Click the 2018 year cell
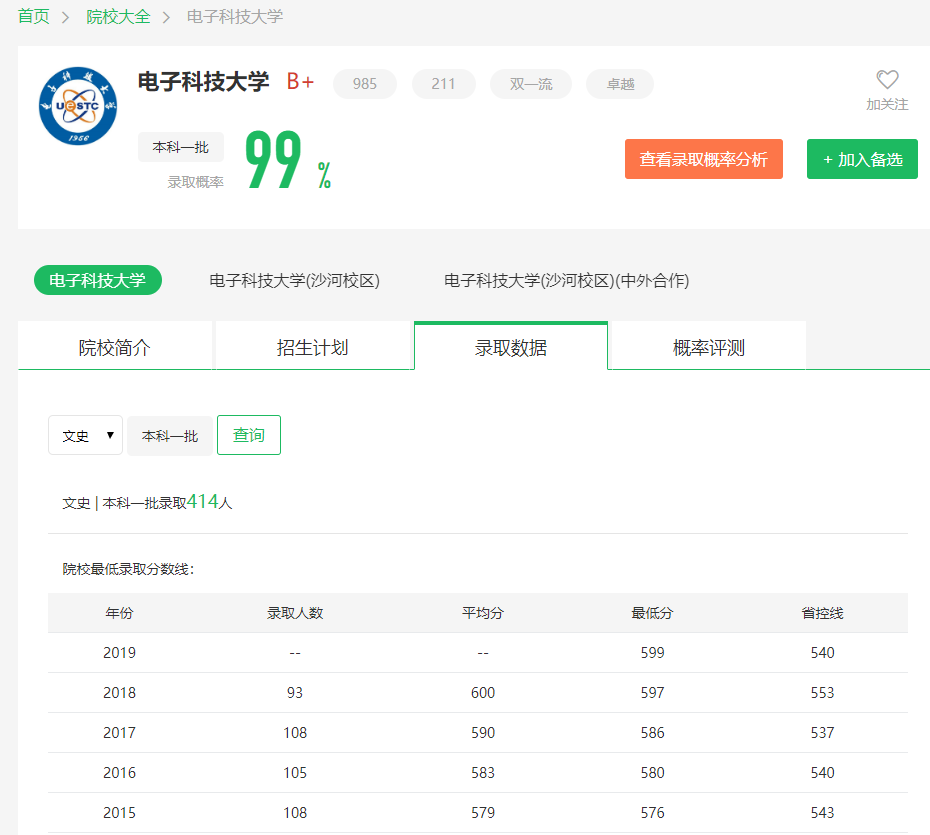This screenshot has height=835, width=930. click(x=119, y=693)
